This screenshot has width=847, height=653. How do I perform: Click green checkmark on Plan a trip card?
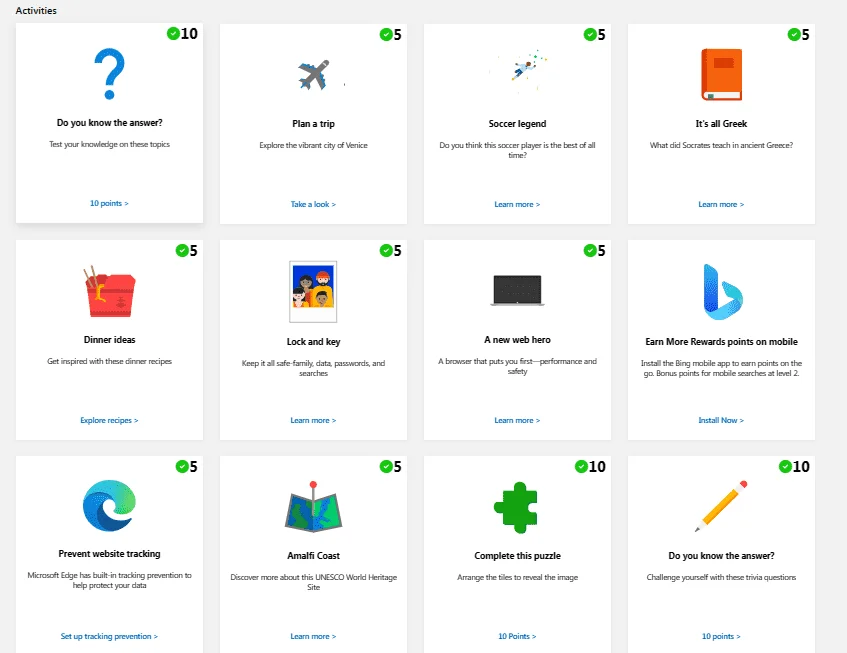386,35
